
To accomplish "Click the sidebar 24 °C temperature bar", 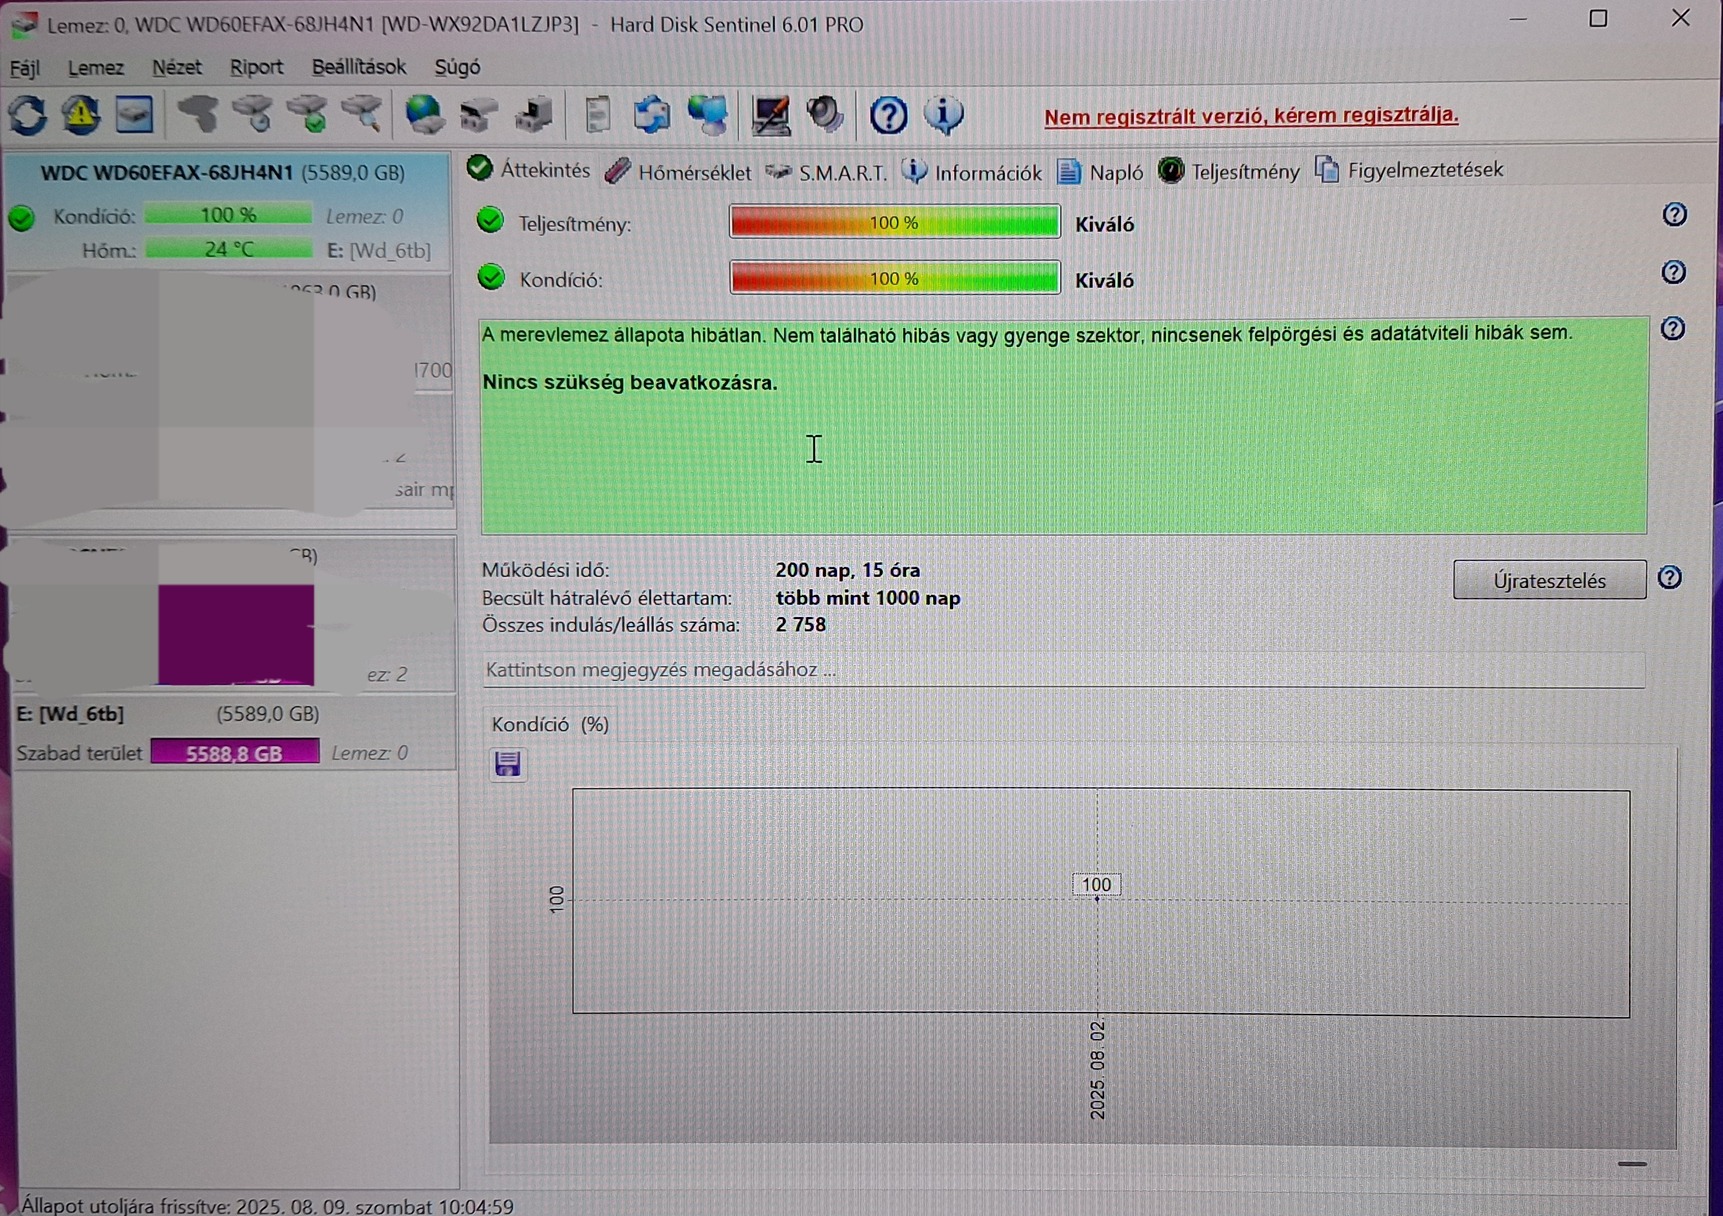I will 228,249.
